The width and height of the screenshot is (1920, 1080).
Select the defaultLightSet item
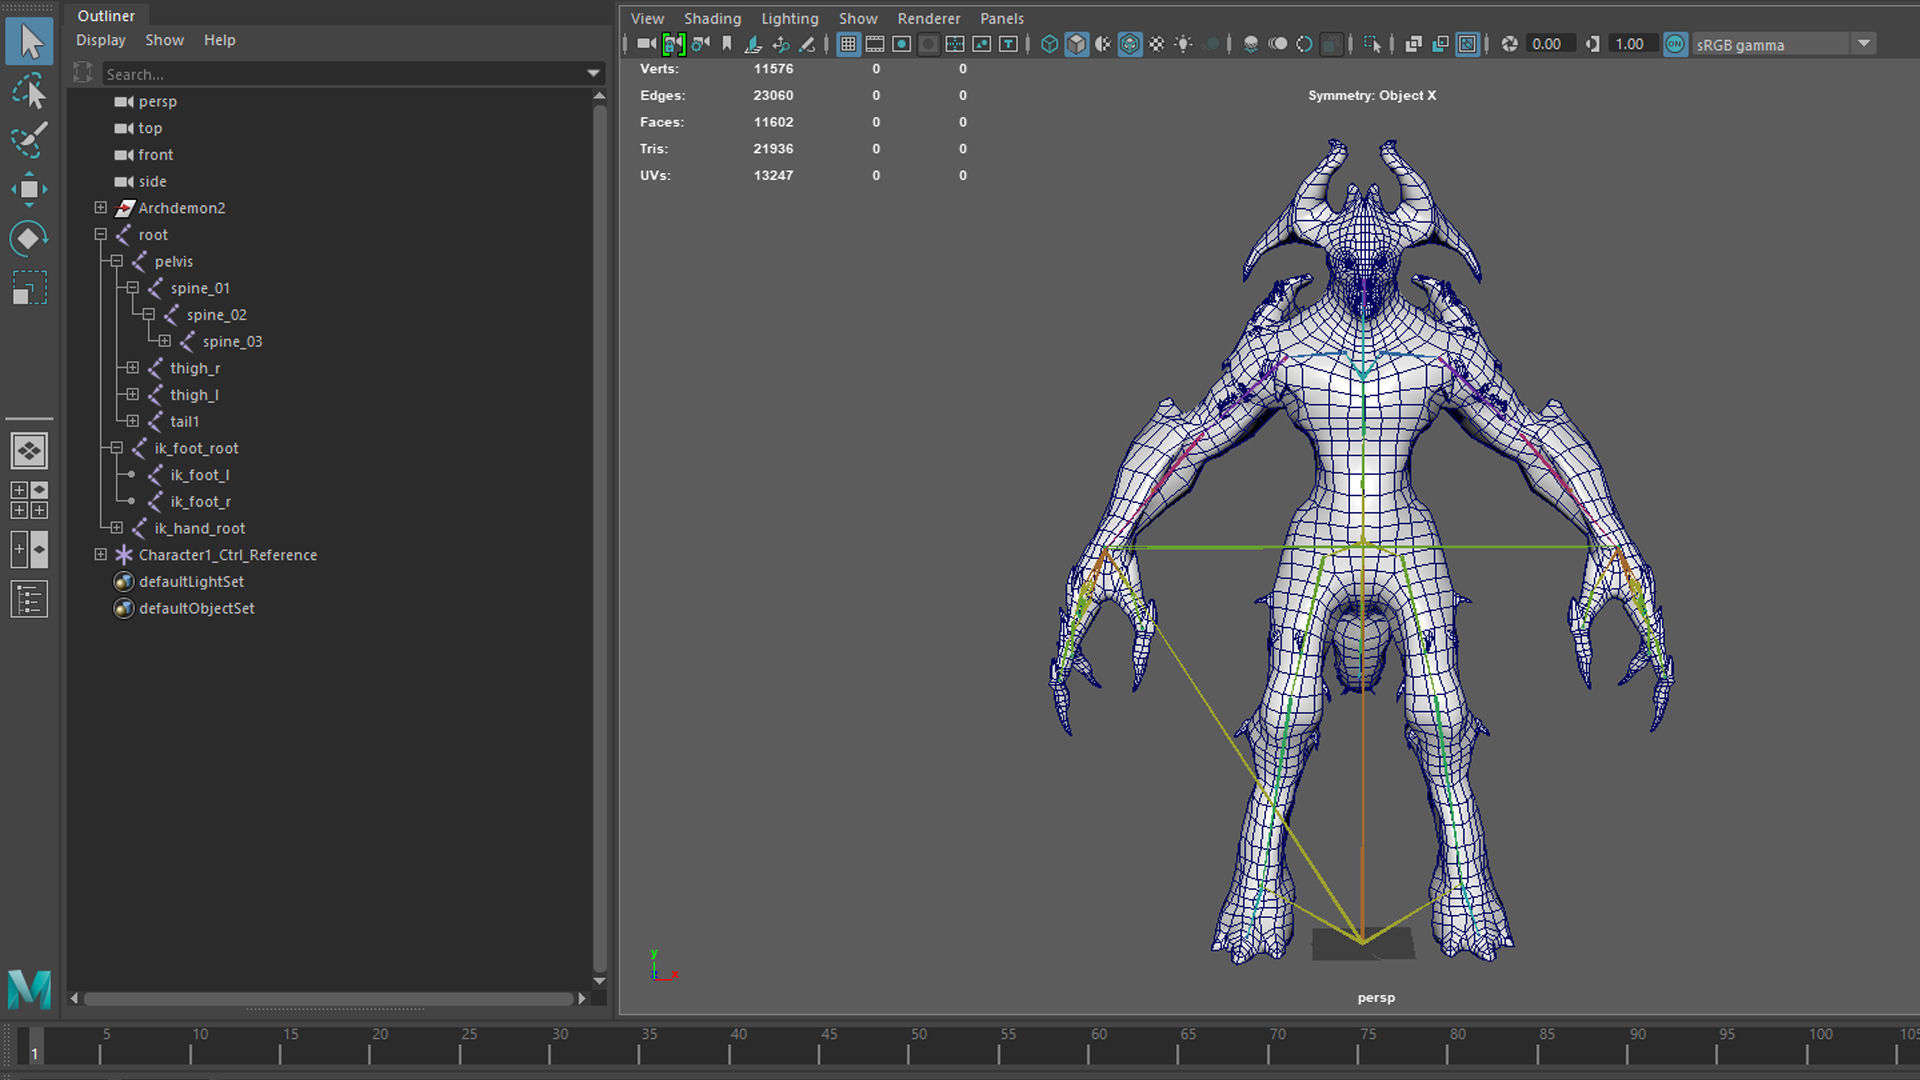point(191,582)
